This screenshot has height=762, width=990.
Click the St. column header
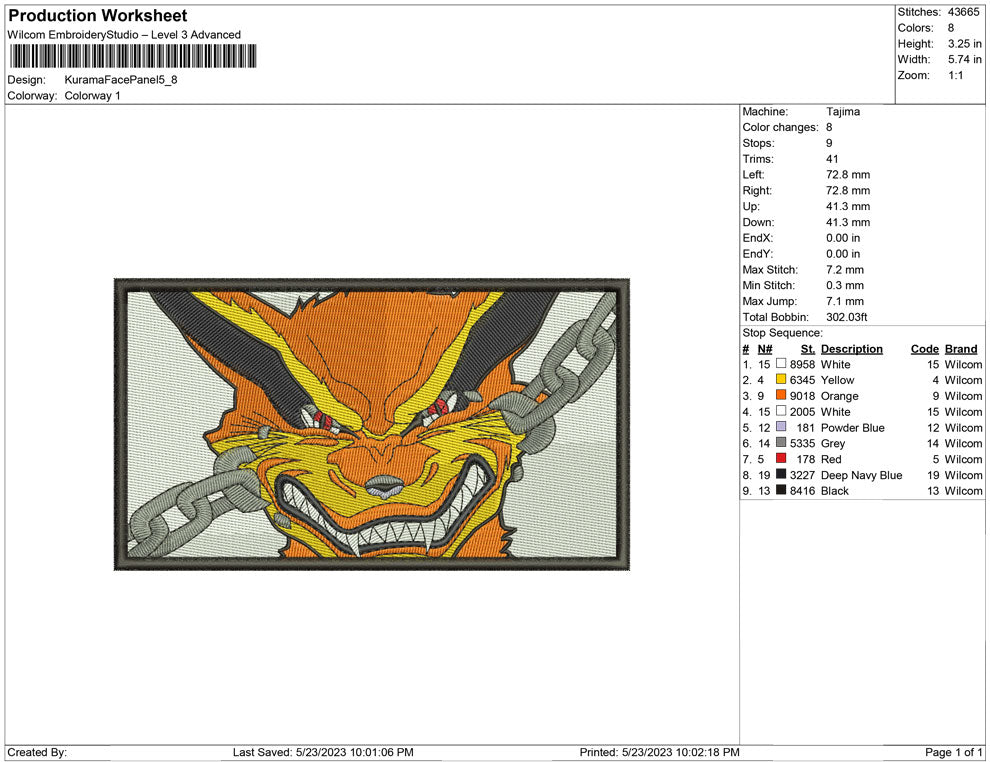[x=808, y=349]
